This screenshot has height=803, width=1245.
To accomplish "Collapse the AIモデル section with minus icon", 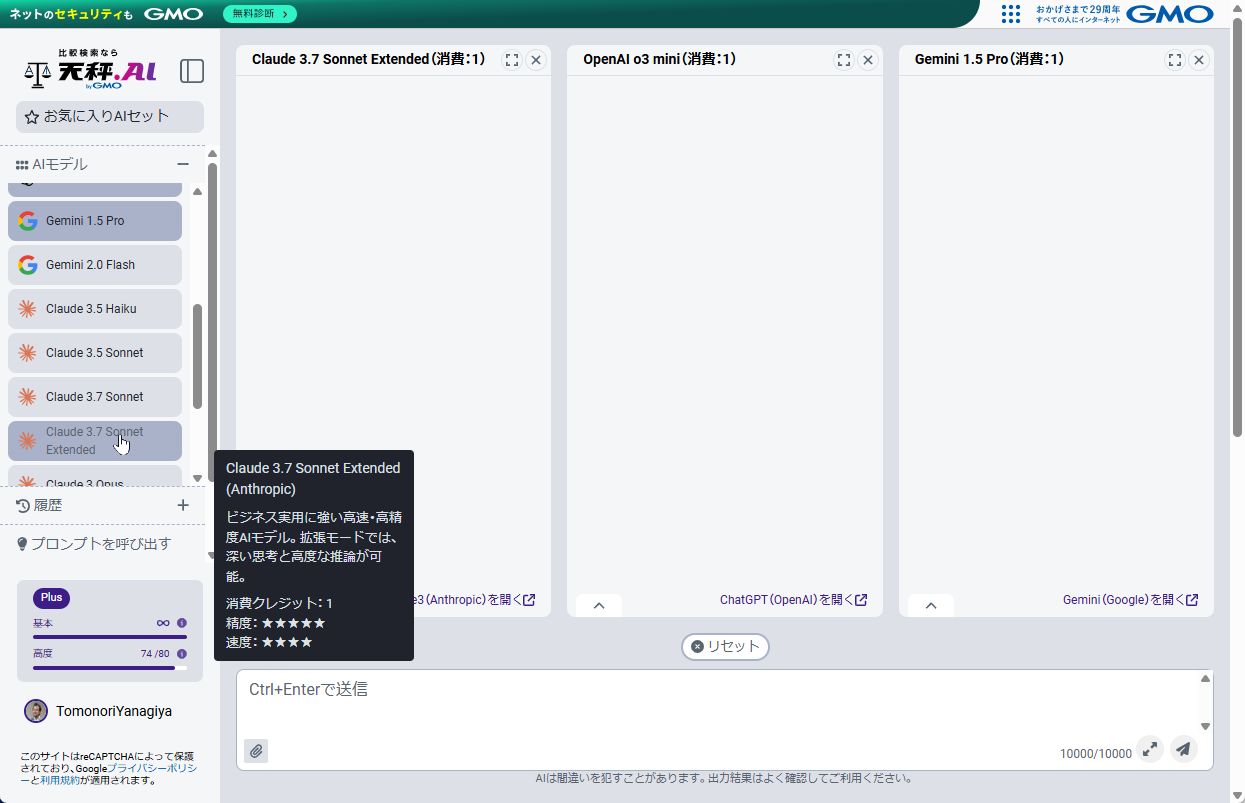I will point(183,164).
